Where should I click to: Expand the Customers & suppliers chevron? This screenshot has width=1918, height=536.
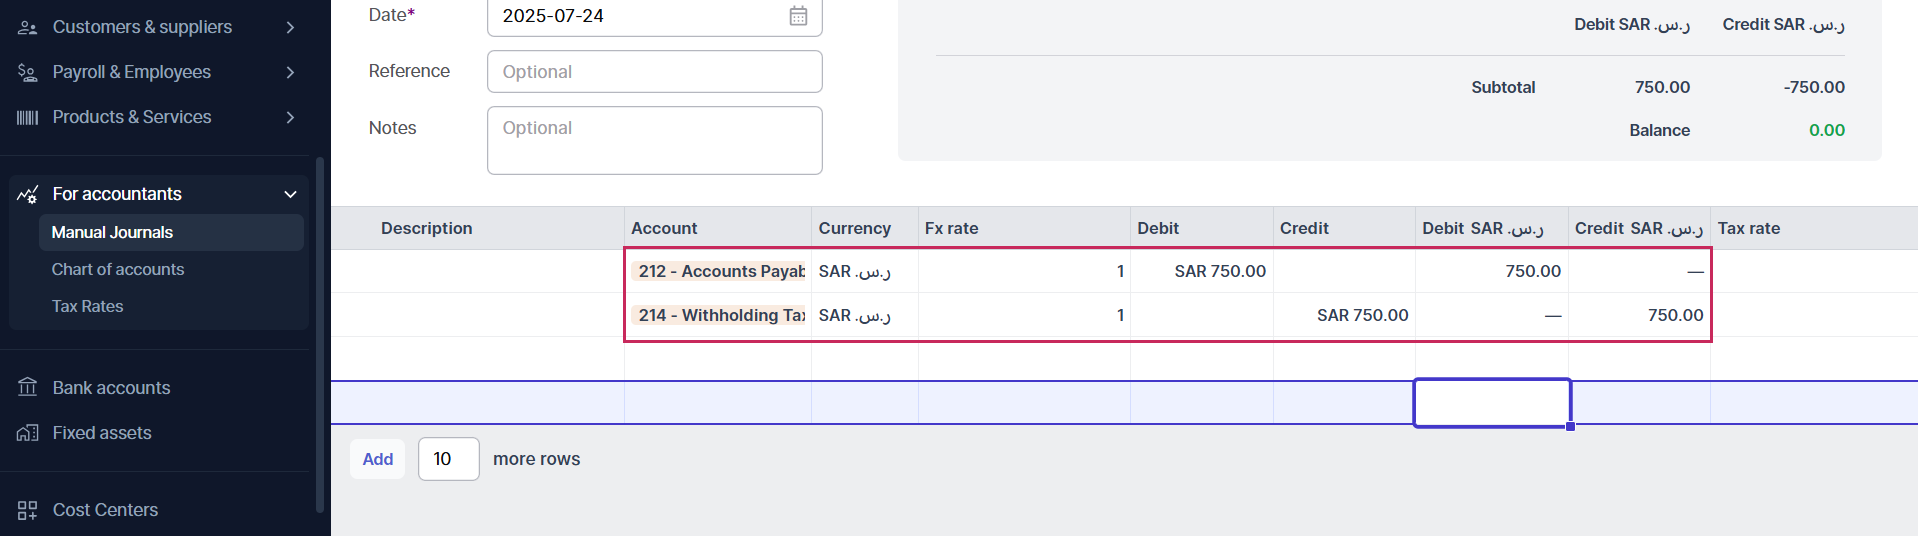290,27
